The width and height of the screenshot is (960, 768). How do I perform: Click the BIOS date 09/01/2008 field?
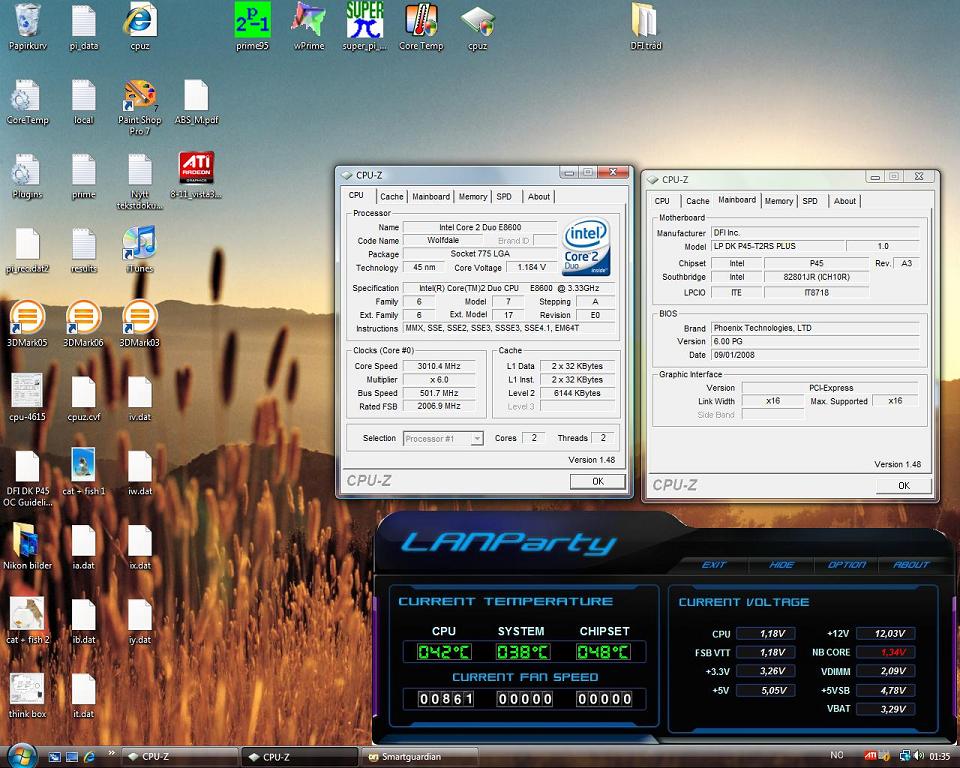point(816,355)
